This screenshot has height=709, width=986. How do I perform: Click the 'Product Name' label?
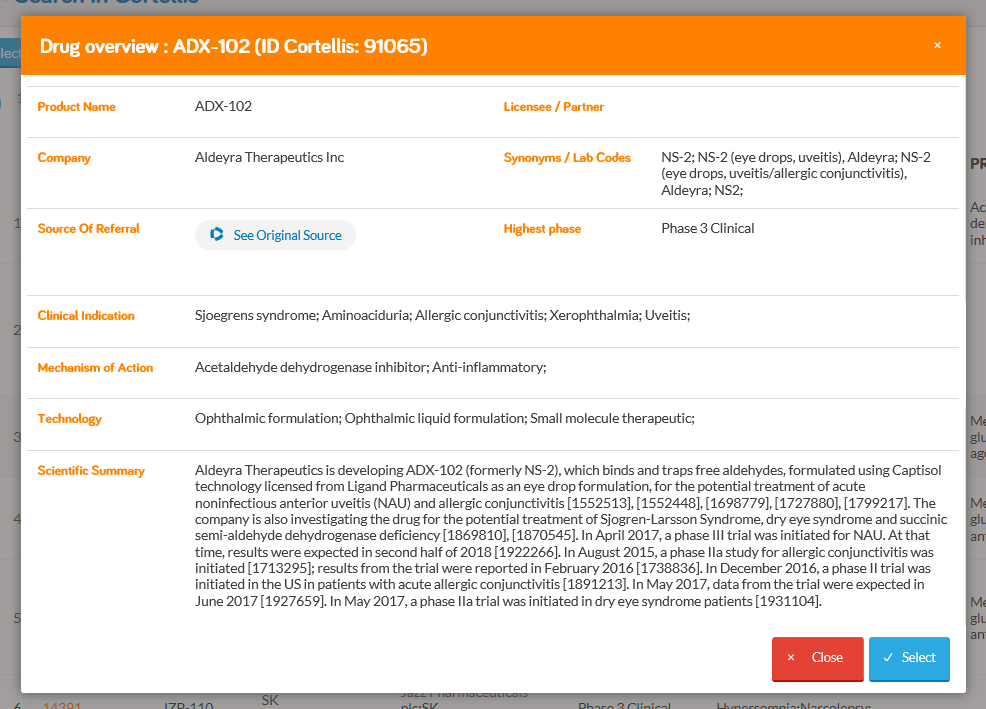click(77, 107)
